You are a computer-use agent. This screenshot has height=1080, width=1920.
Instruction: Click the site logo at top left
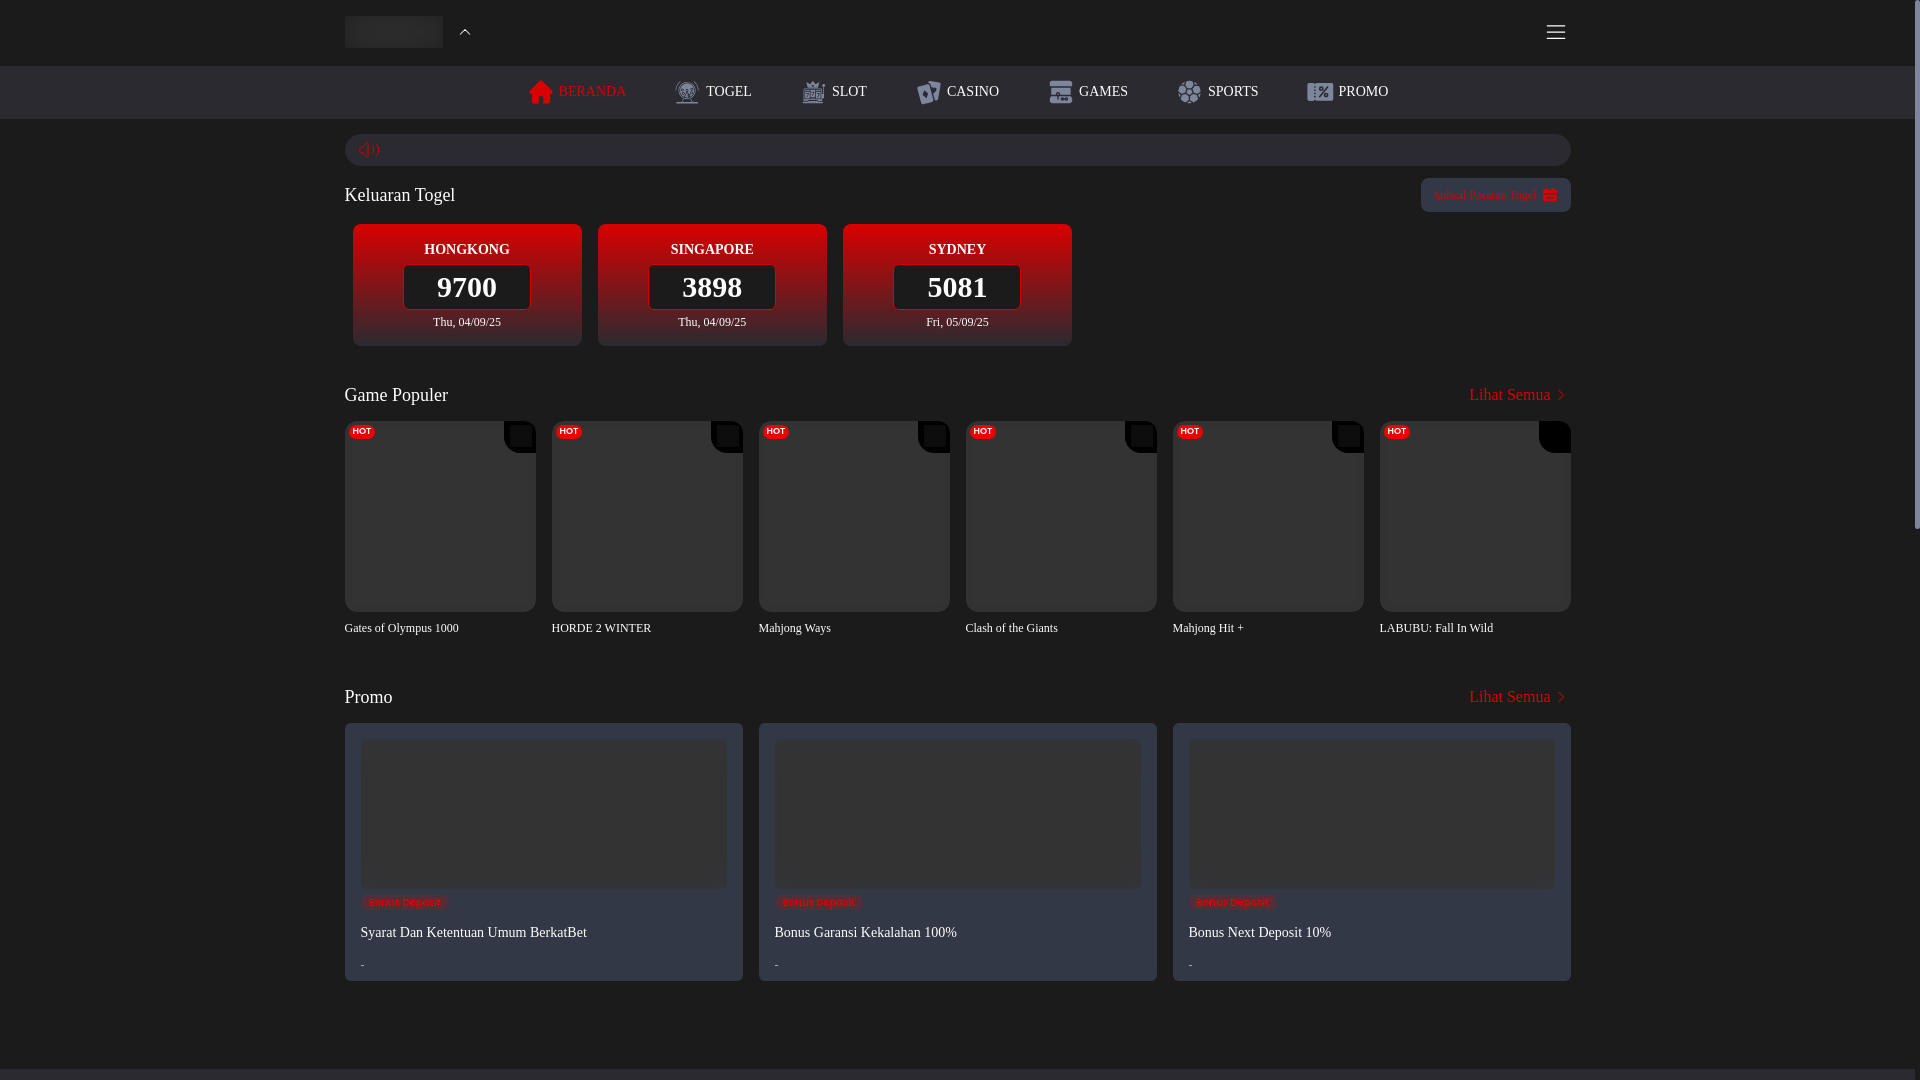394,32
